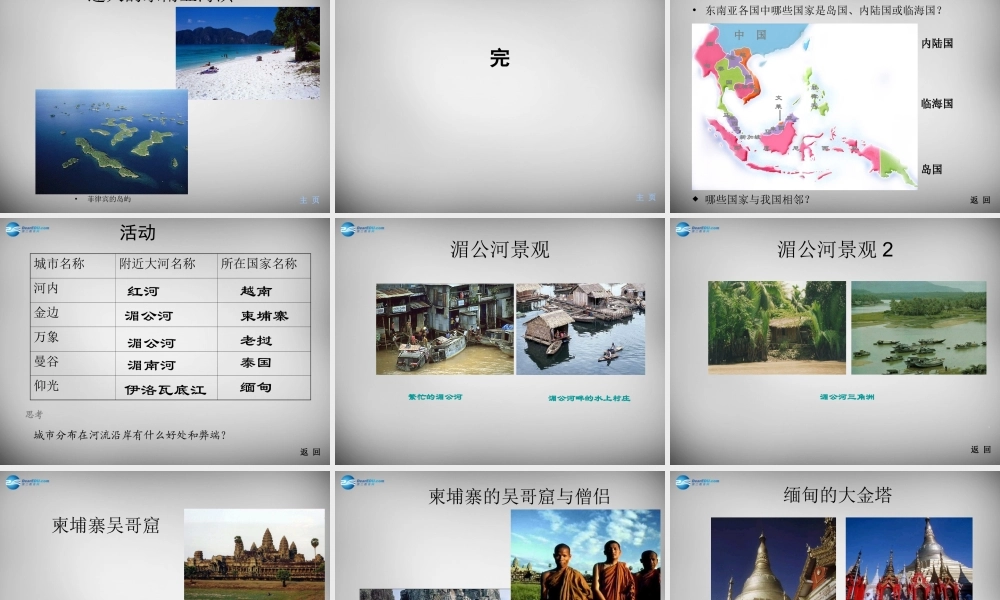
Task: Click 返回 link on the Southeast Asia map slide
Action: click(x=980, y=200)
